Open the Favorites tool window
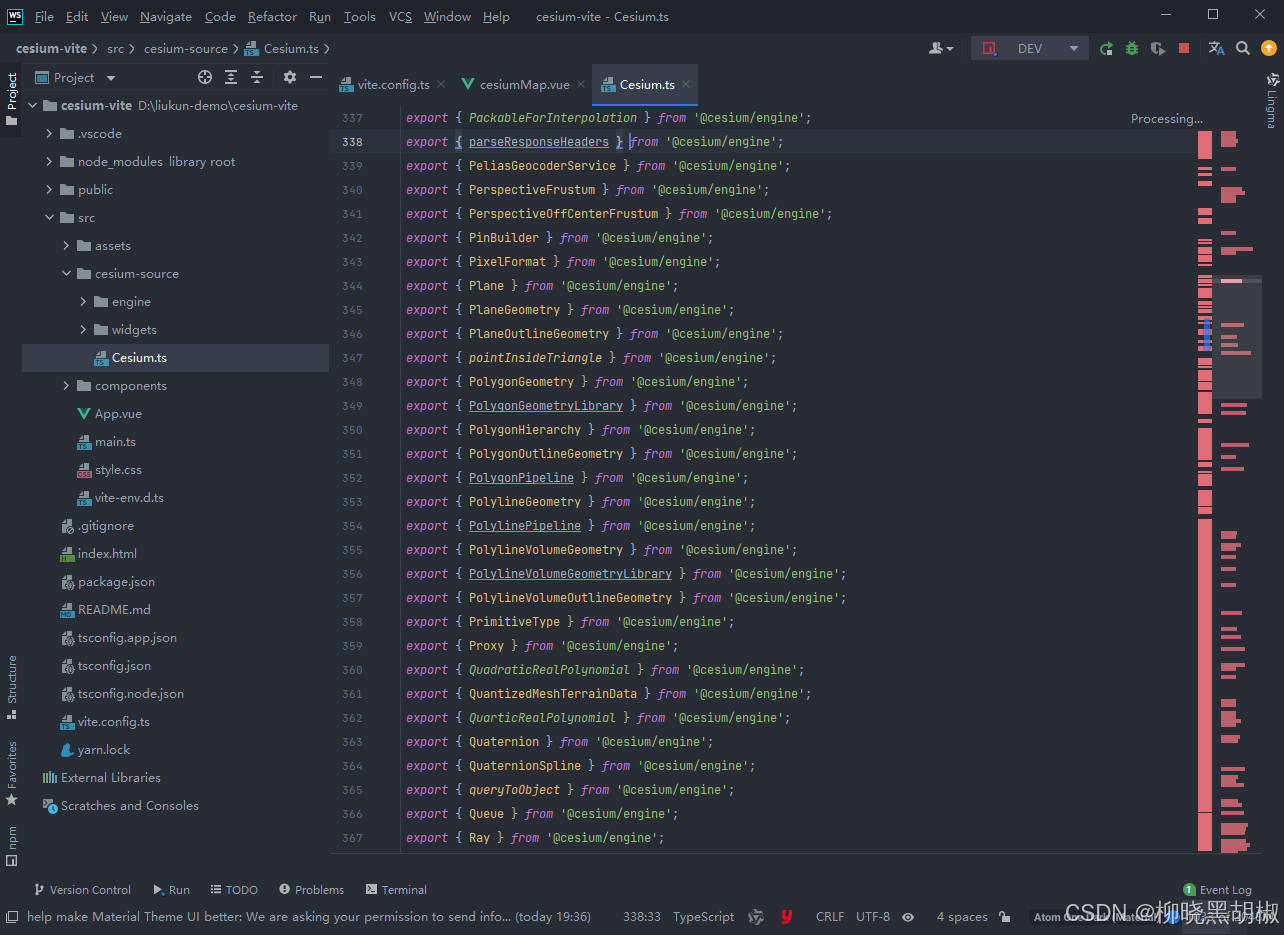The height and width of the screenshot is (935, 1284). (11, 773)
